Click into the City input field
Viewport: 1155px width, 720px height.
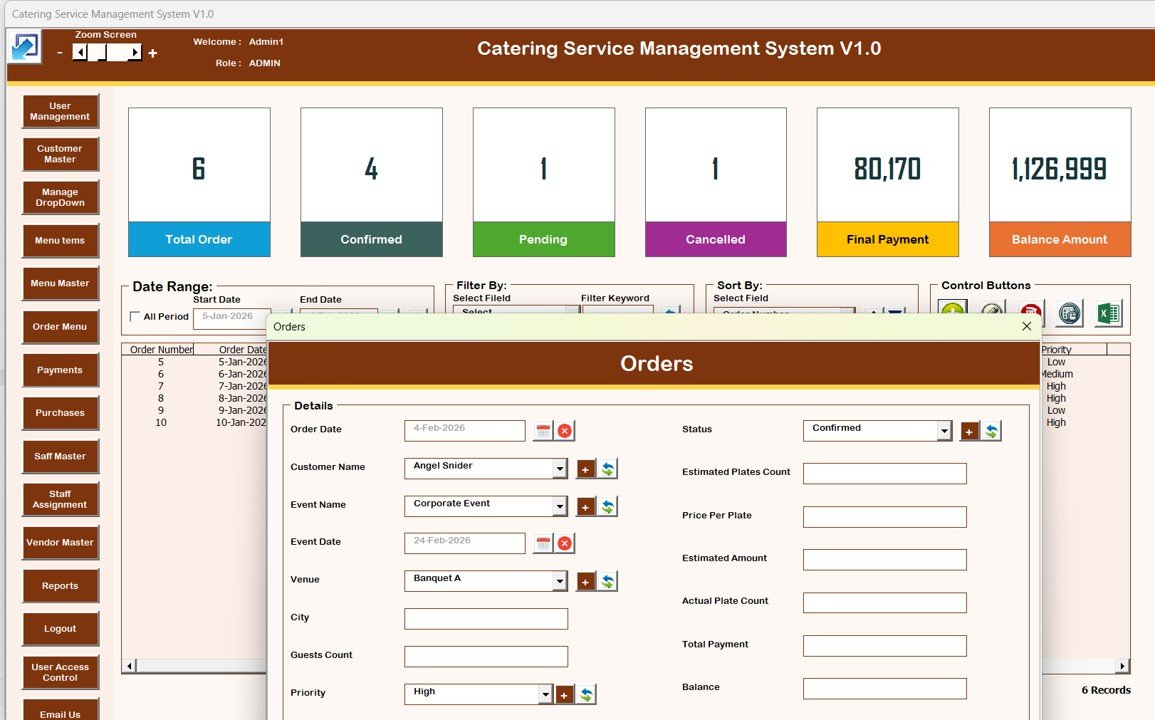tap(486, 619)
